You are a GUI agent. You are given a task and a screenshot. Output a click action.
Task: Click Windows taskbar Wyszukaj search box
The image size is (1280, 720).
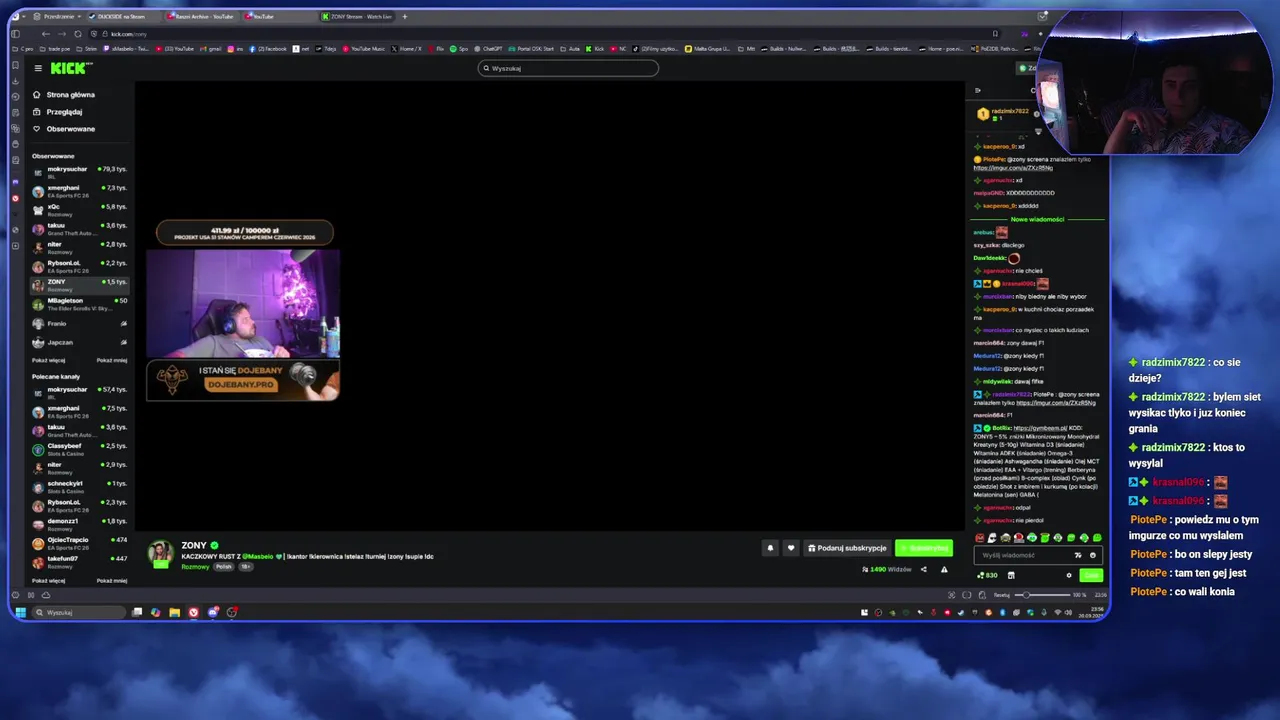click(80, 612)
